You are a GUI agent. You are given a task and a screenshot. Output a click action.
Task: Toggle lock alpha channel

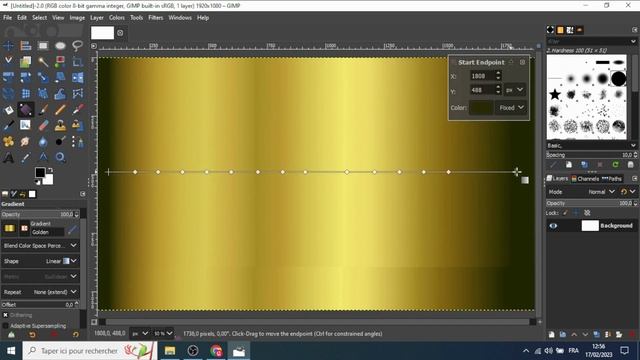click(587, 213)
